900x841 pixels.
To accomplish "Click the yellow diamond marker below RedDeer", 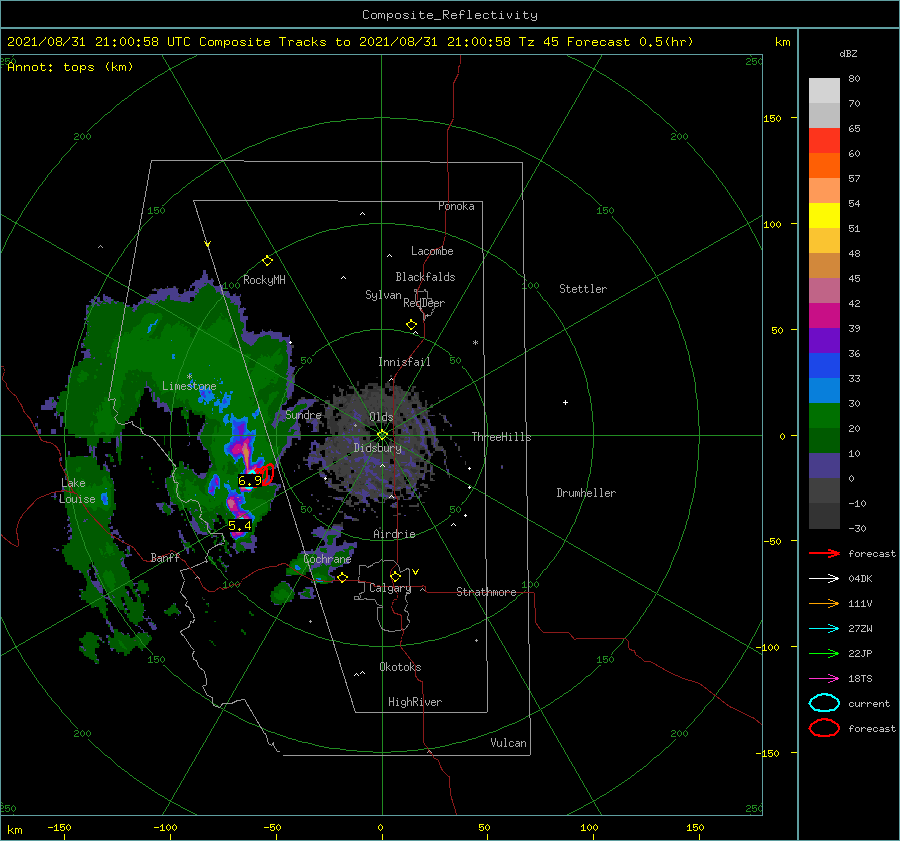I will pos(412,325).
